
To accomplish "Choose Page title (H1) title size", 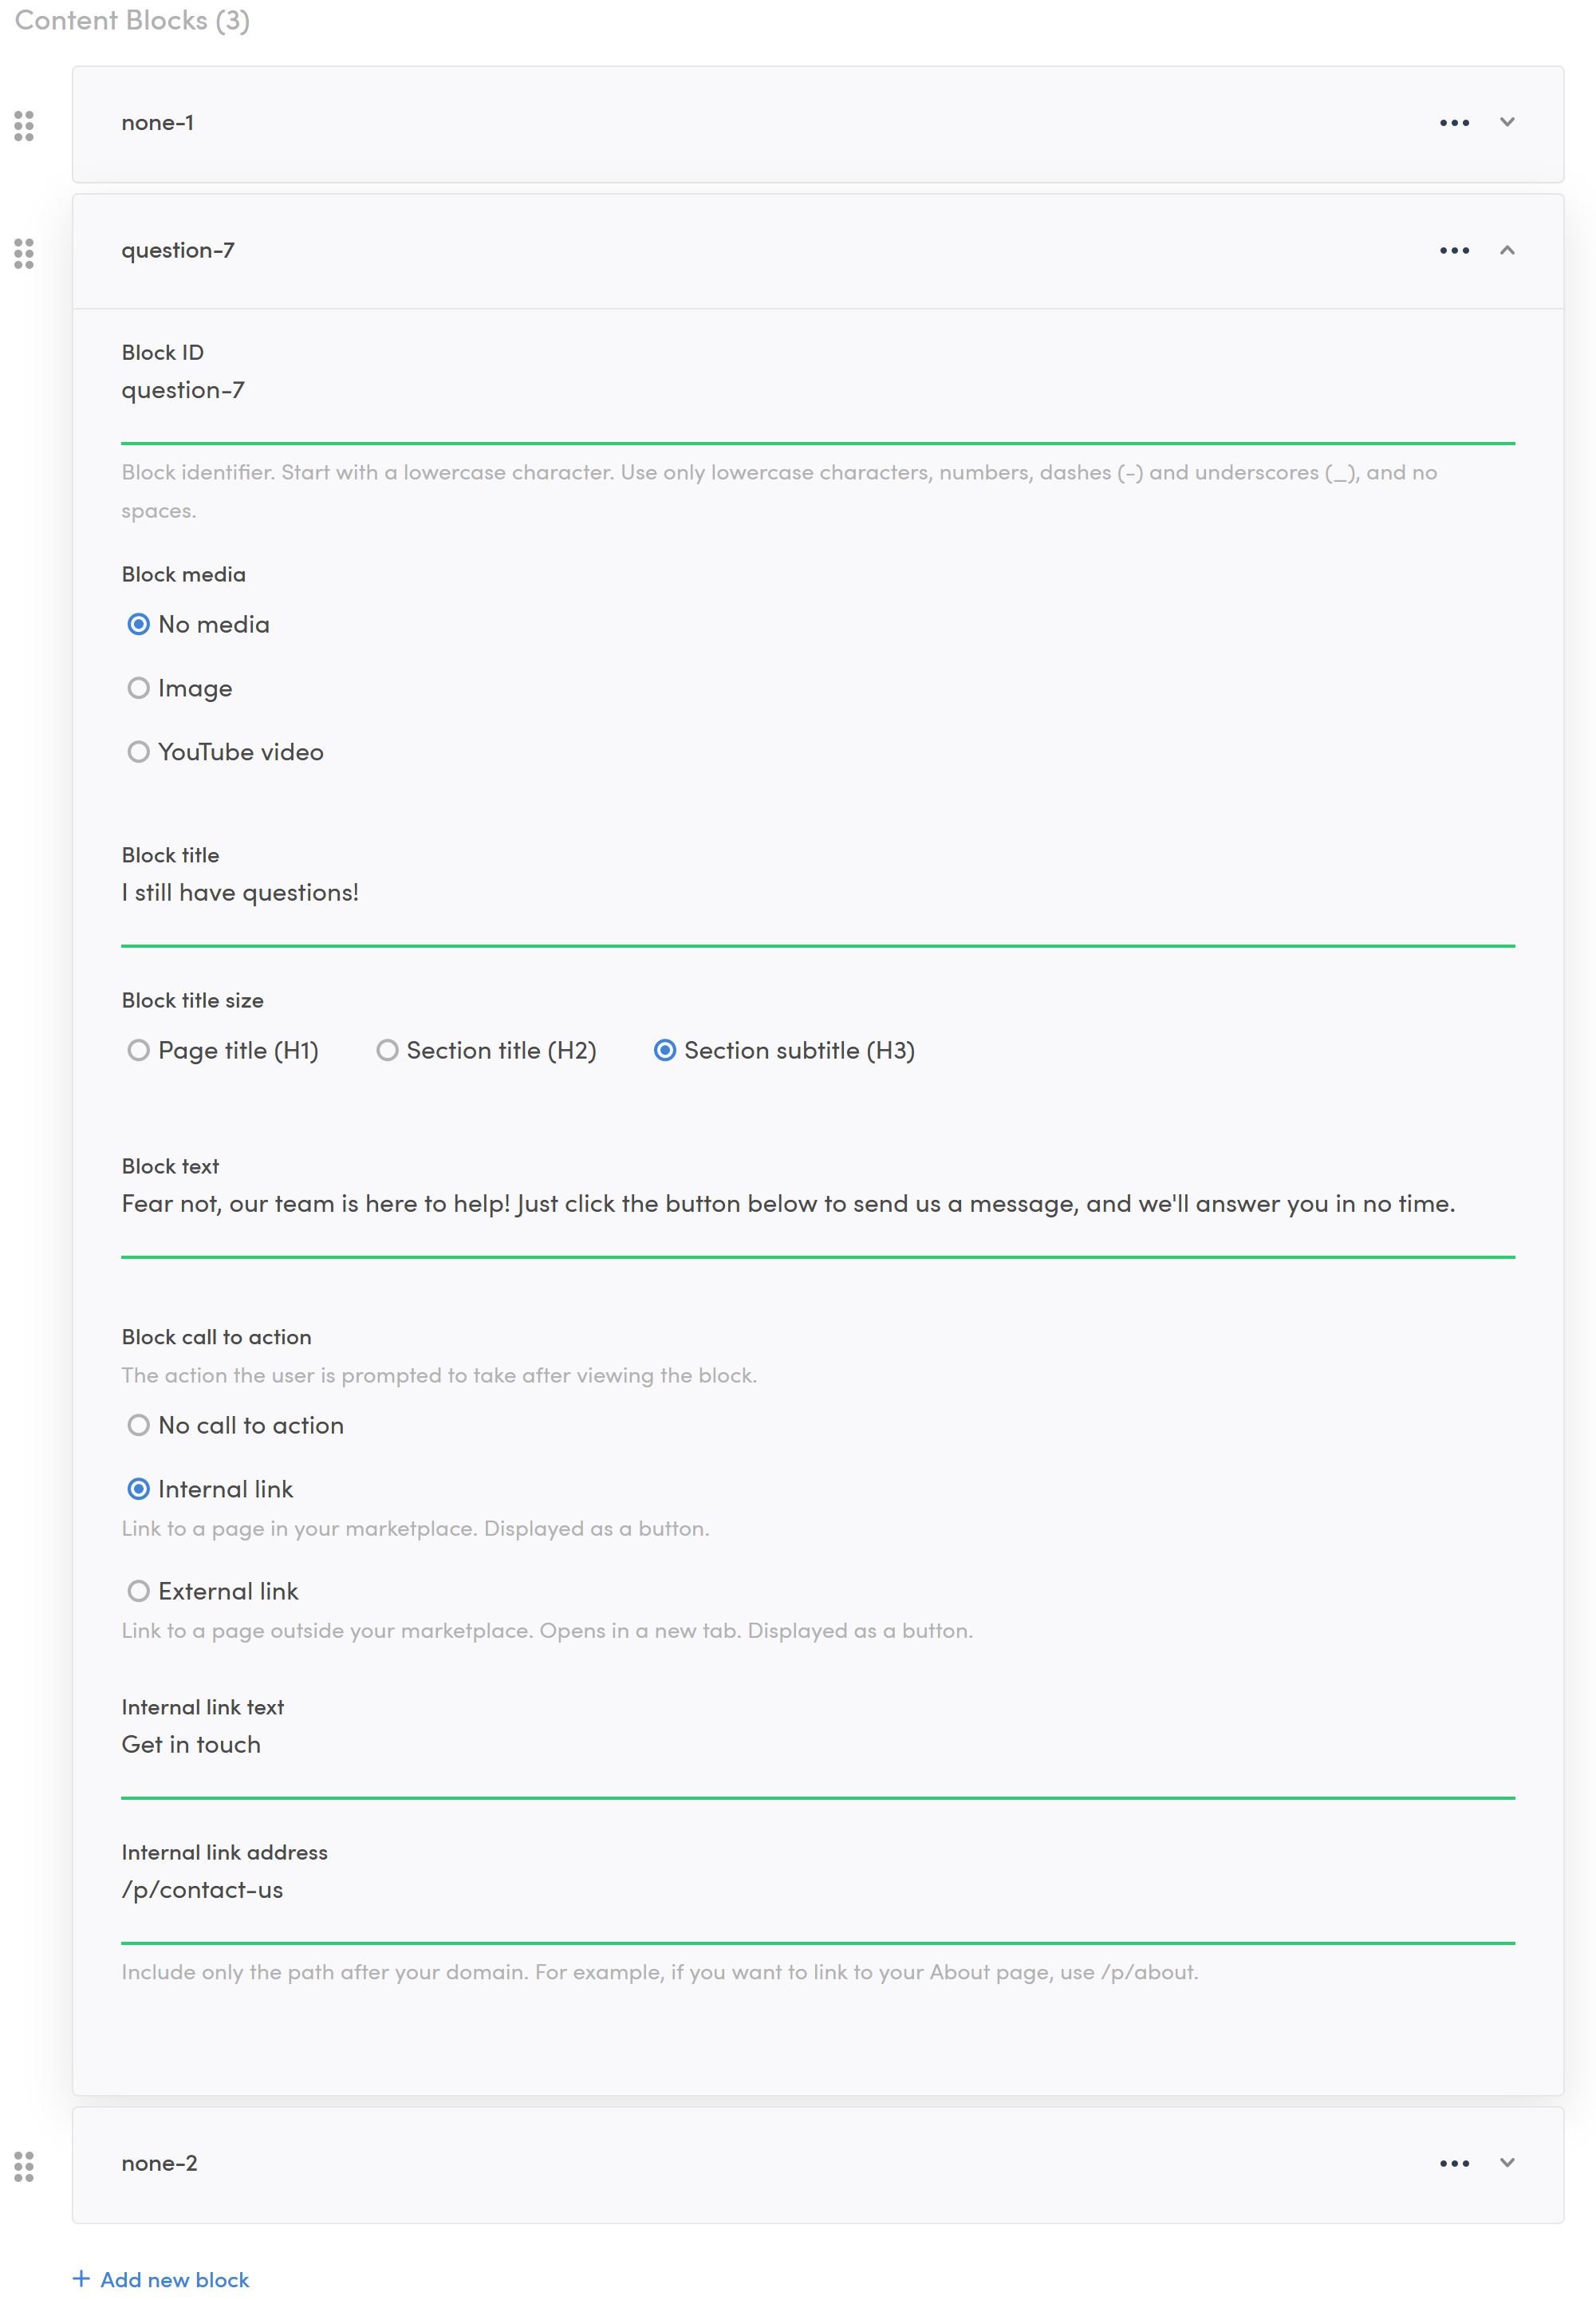I will coord(139,1050).
